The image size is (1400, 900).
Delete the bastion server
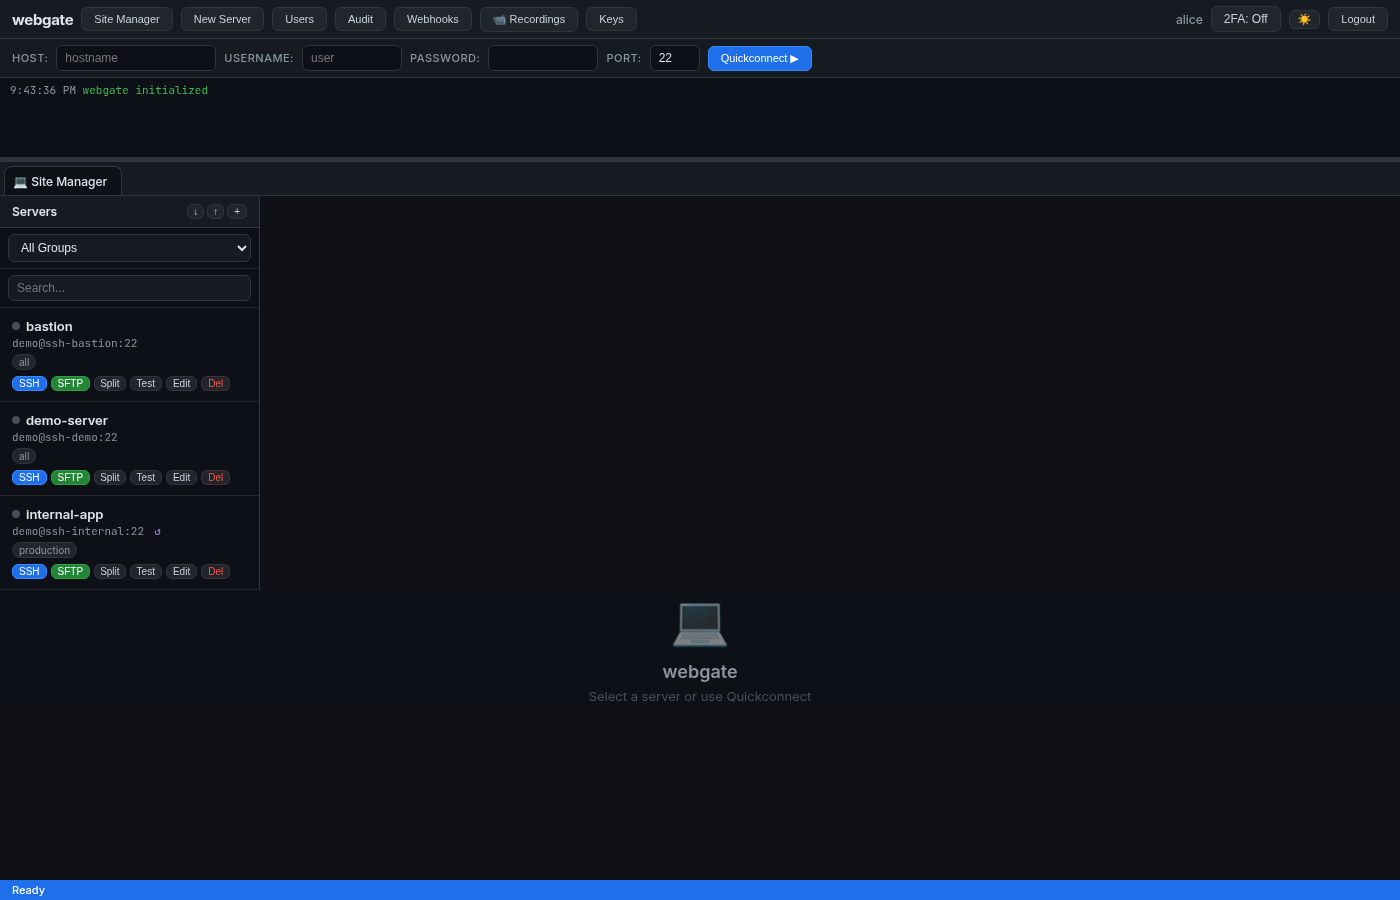(215, 384)
